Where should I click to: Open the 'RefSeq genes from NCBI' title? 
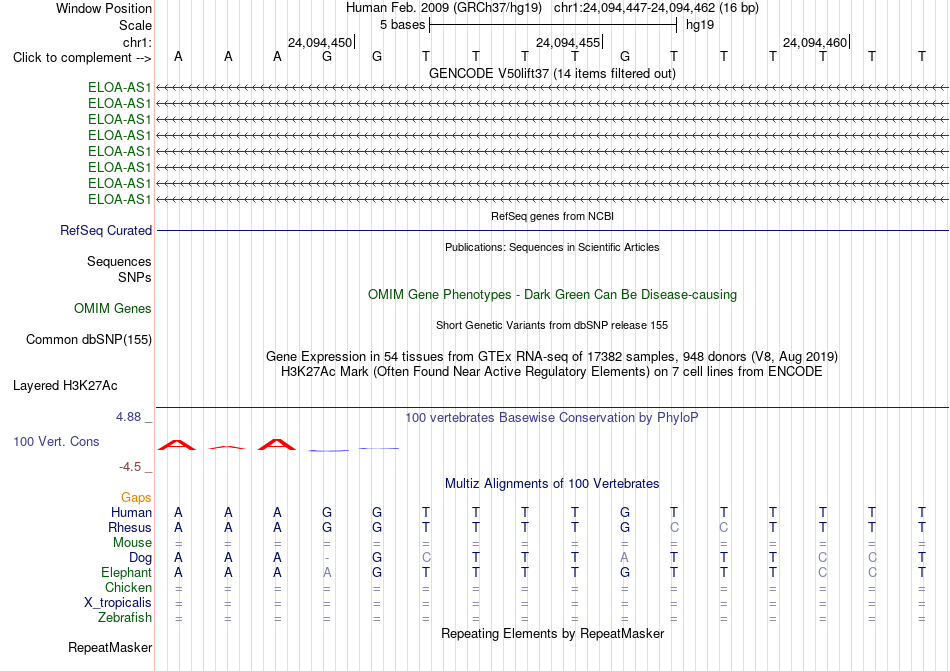553,216
